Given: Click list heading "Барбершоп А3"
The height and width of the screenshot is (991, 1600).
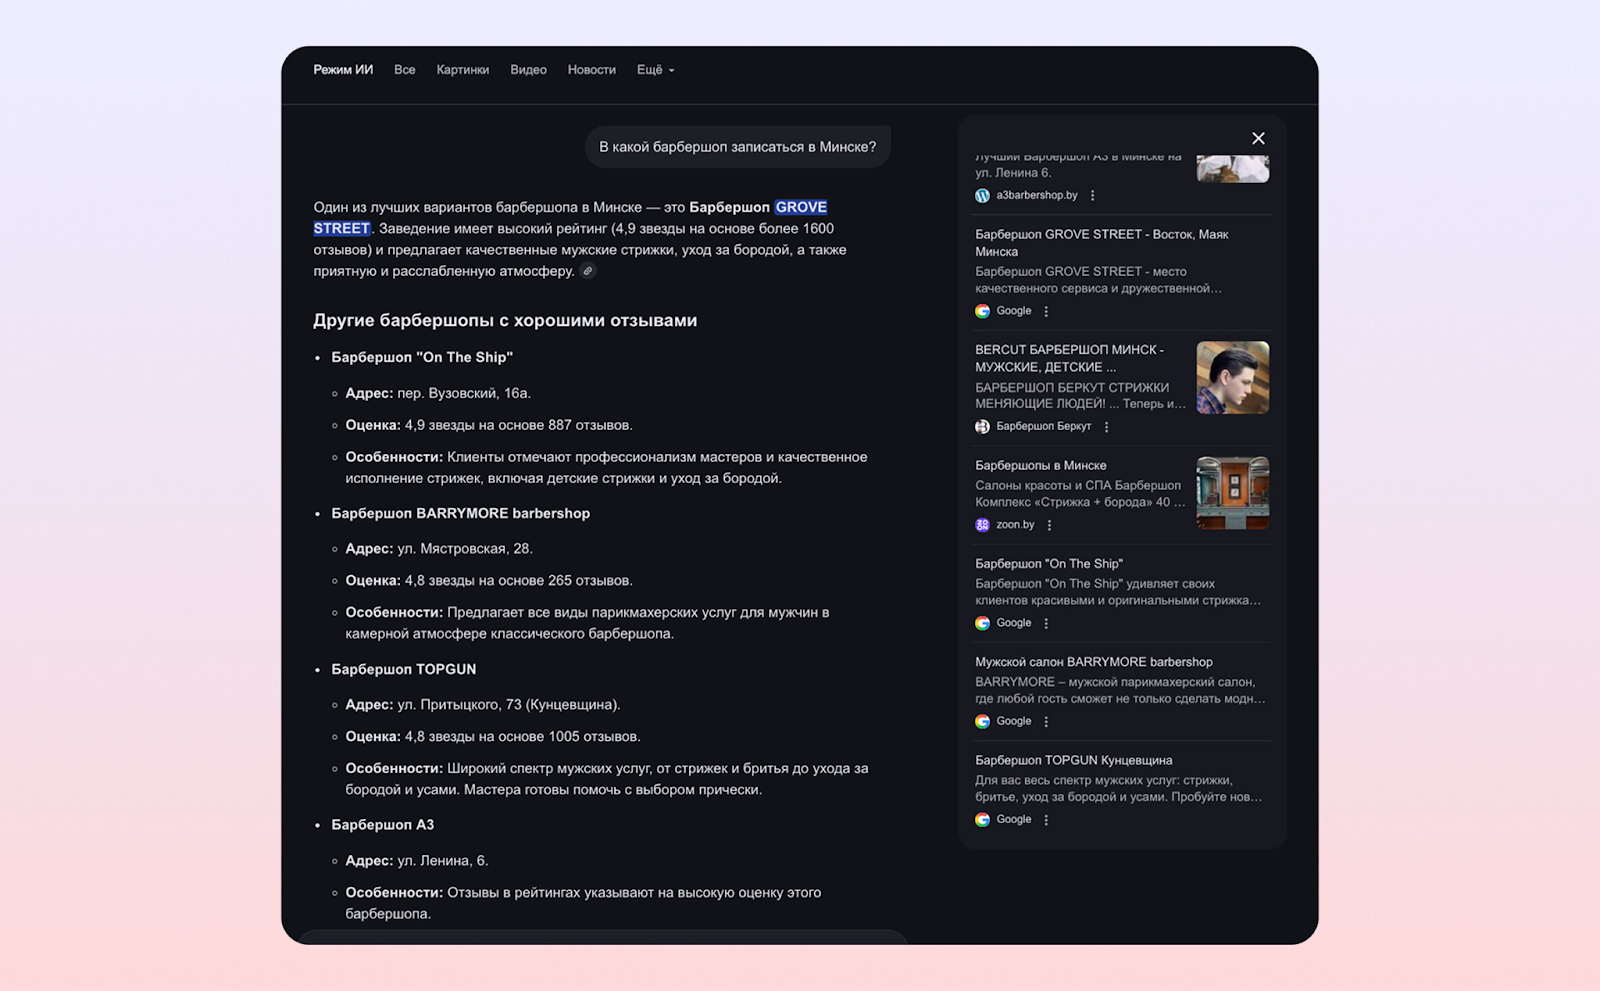Looking at the screenshot, I should tap(383, 825).
